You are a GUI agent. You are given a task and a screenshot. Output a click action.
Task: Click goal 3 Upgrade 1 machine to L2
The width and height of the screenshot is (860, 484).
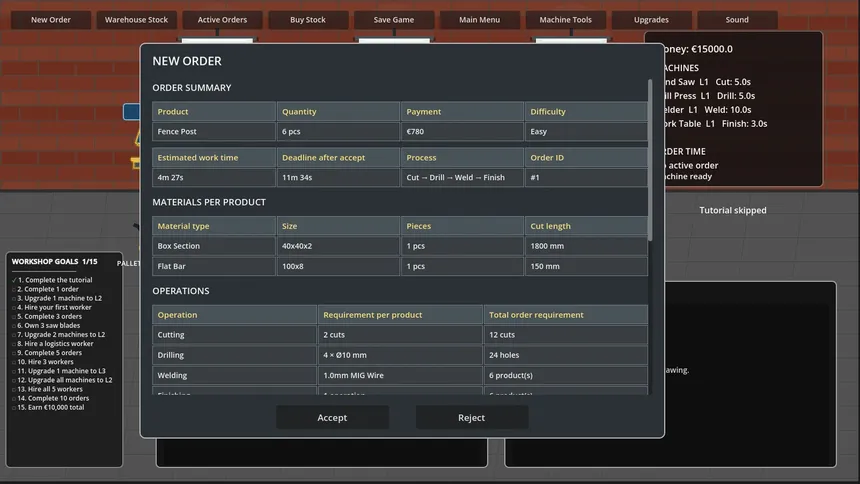coord(57,298)
